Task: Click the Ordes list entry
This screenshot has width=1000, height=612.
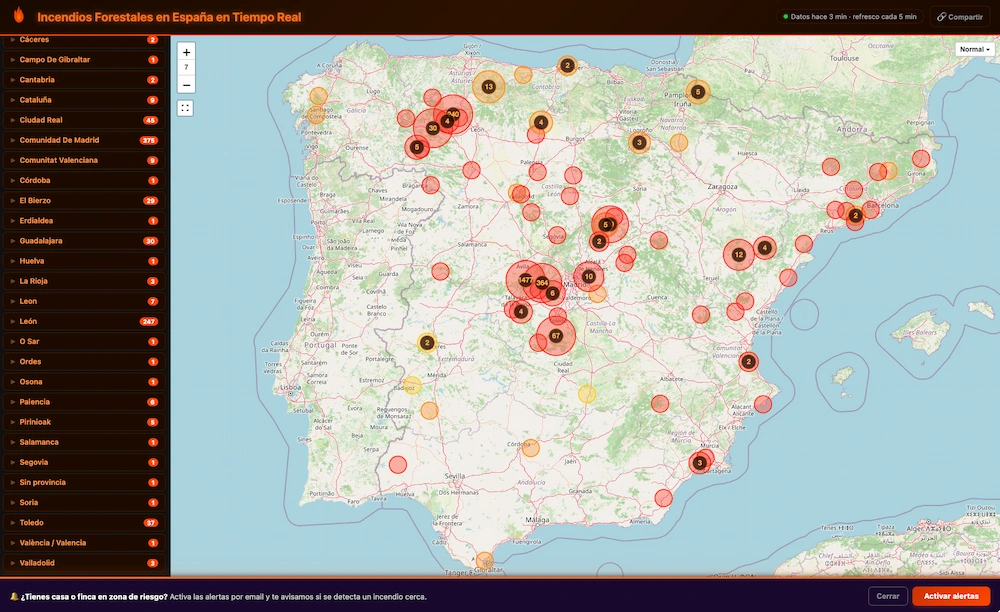Action: (x=84, y=361)
